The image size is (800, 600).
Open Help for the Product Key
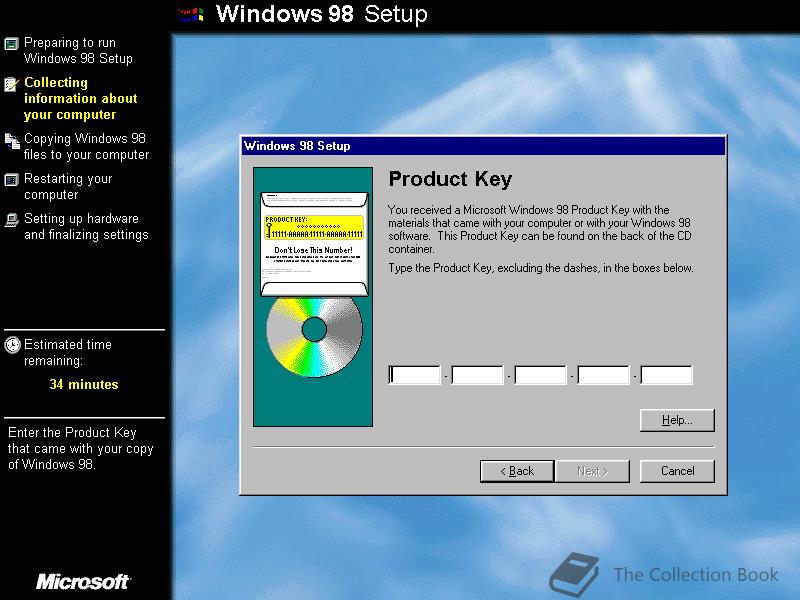pos(677,420)
